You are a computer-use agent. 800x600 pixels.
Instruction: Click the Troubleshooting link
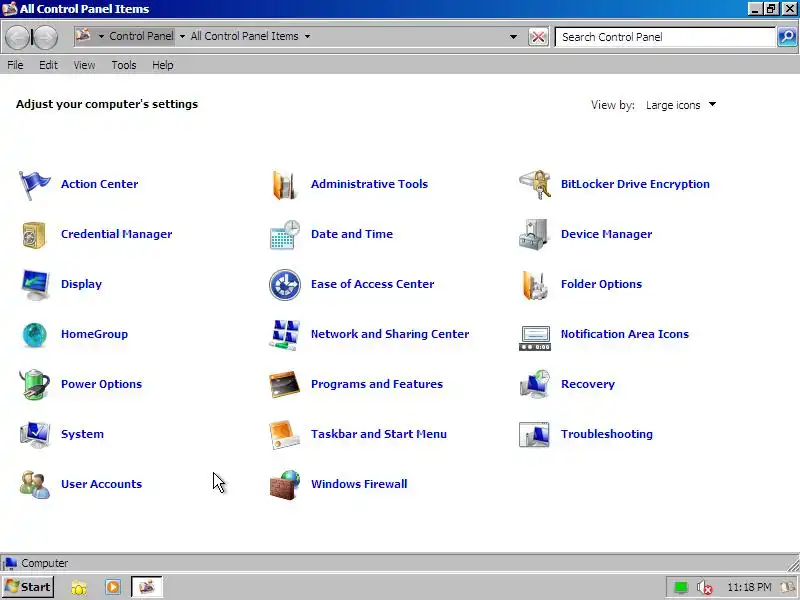[607, 434]
